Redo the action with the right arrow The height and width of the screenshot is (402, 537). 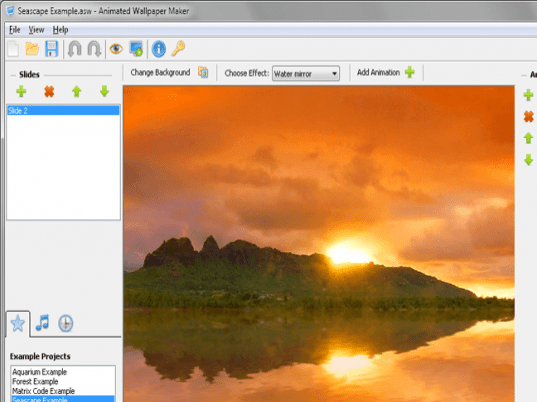coord(94,49)
